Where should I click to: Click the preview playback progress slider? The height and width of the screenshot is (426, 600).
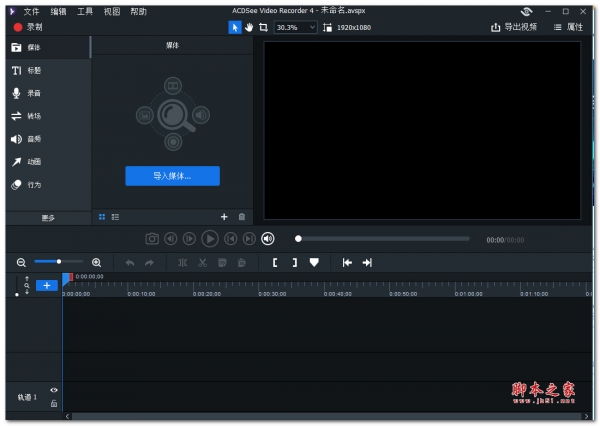click(383, 238)
